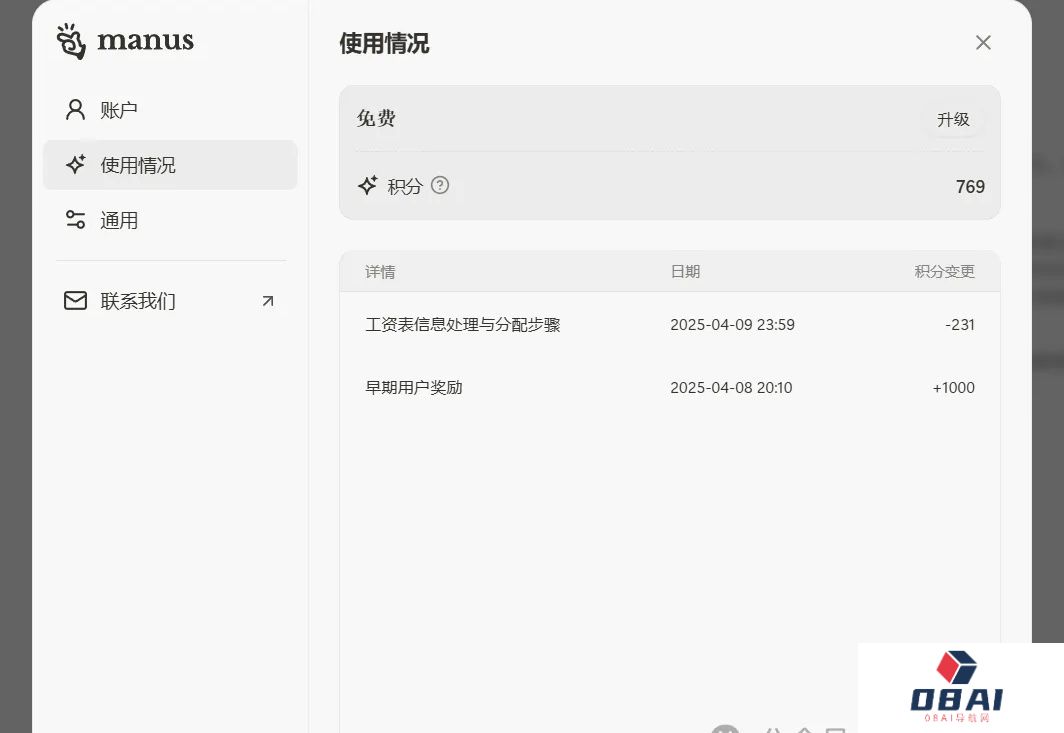
Task: Click the +1000 credit change value
Action: click(x=953, y=388)
